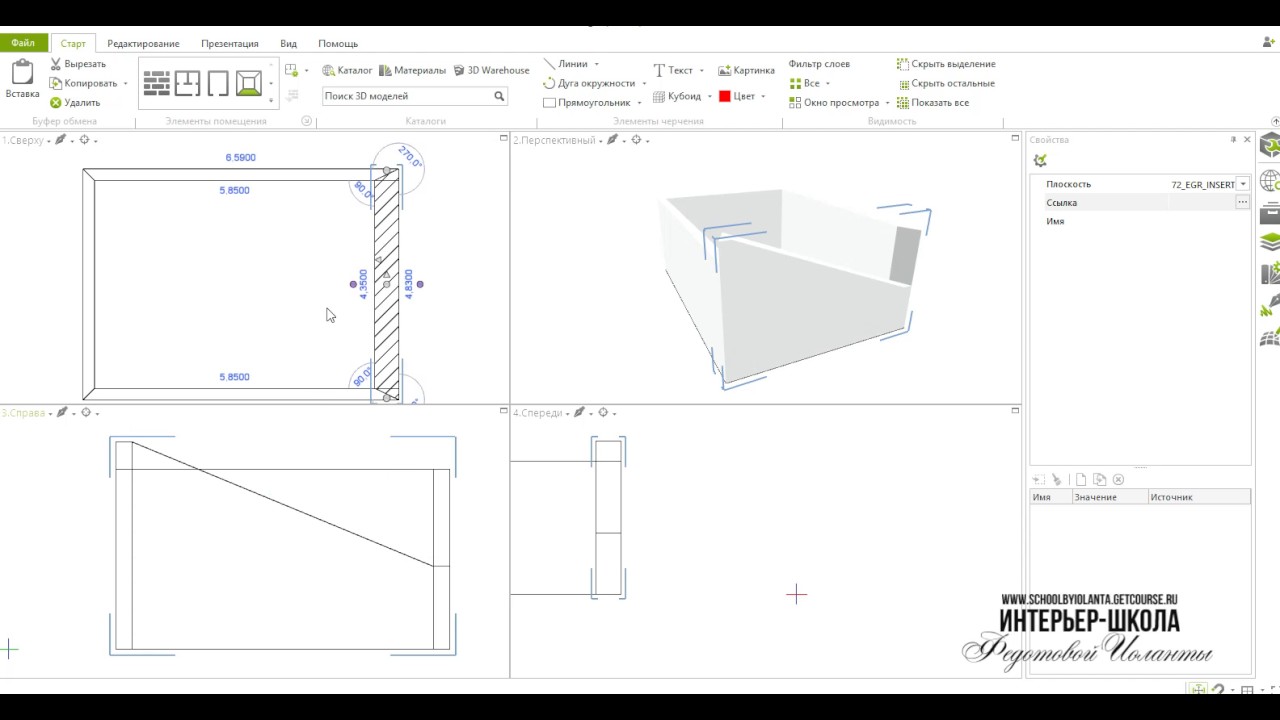Screen dimensions: 1280x720
Task: Select the open rectangle room element icon
Action: 218,83
